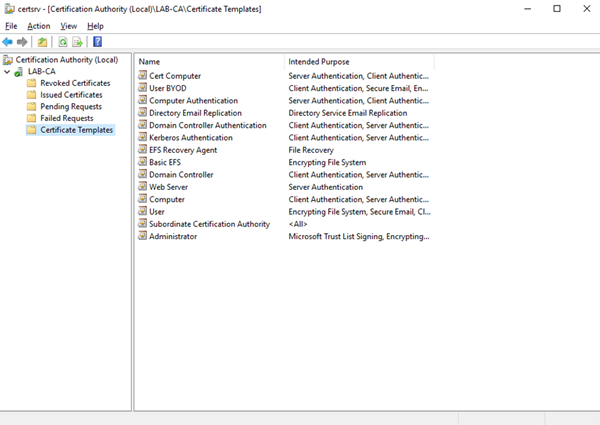600x425 pixels.
Task: Select the Kerberos Authentication template row
Action: click(x=190, y=138)
